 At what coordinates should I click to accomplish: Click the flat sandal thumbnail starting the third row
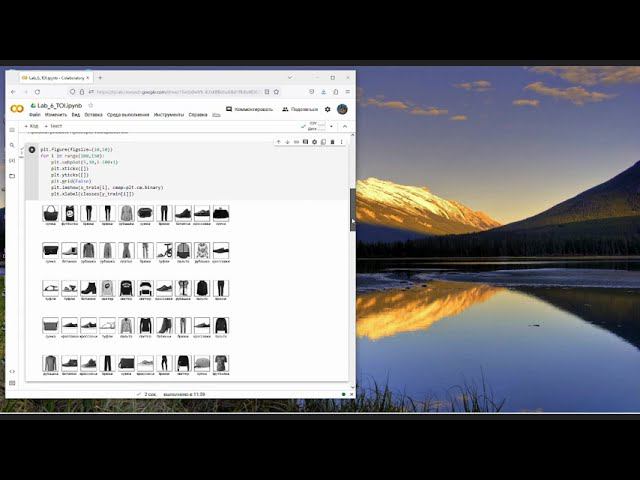point(51,288)
